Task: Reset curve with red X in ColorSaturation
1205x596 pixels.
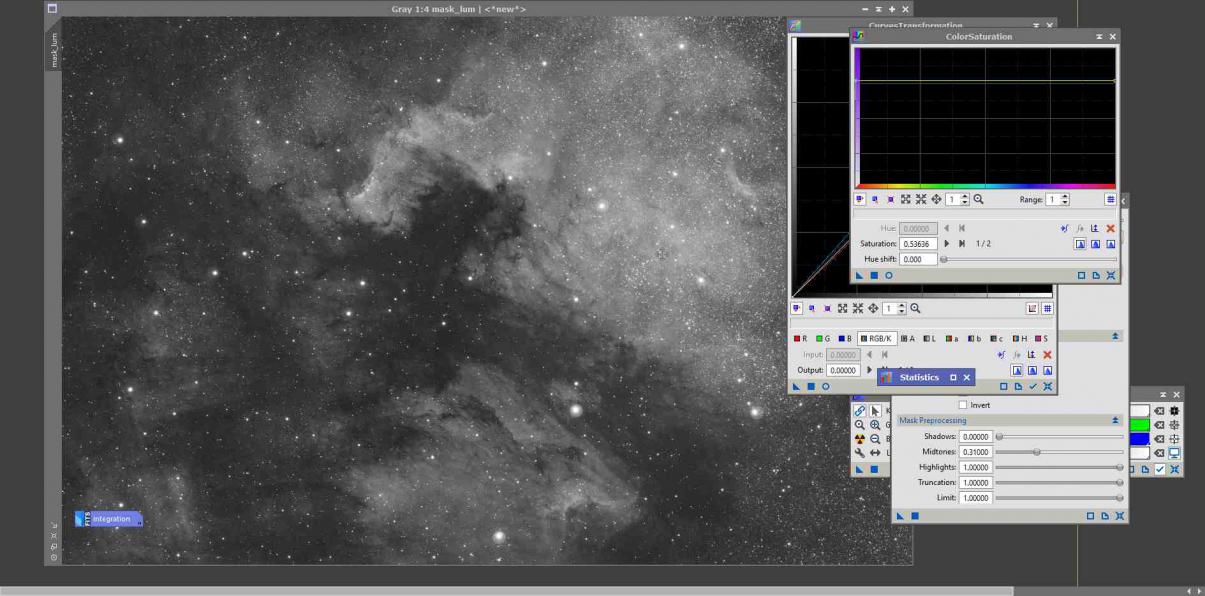Action: point(1110,228)
